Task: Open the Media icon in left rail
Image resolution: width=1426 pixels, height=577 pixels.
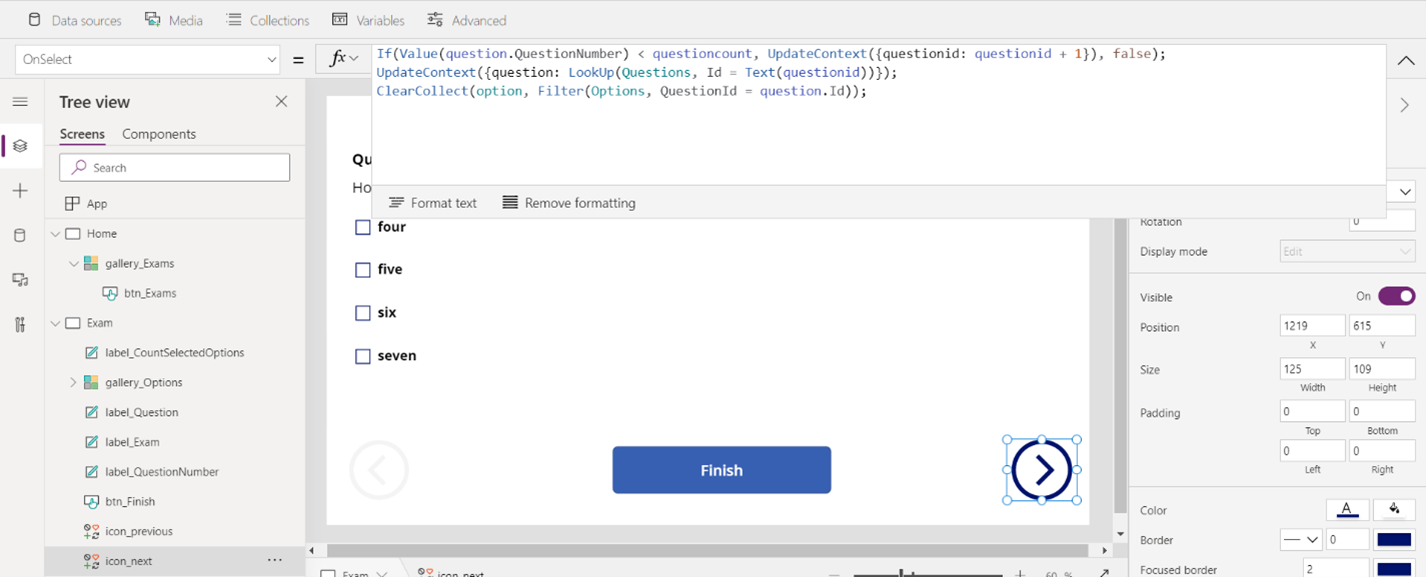Action: point(20,280)
